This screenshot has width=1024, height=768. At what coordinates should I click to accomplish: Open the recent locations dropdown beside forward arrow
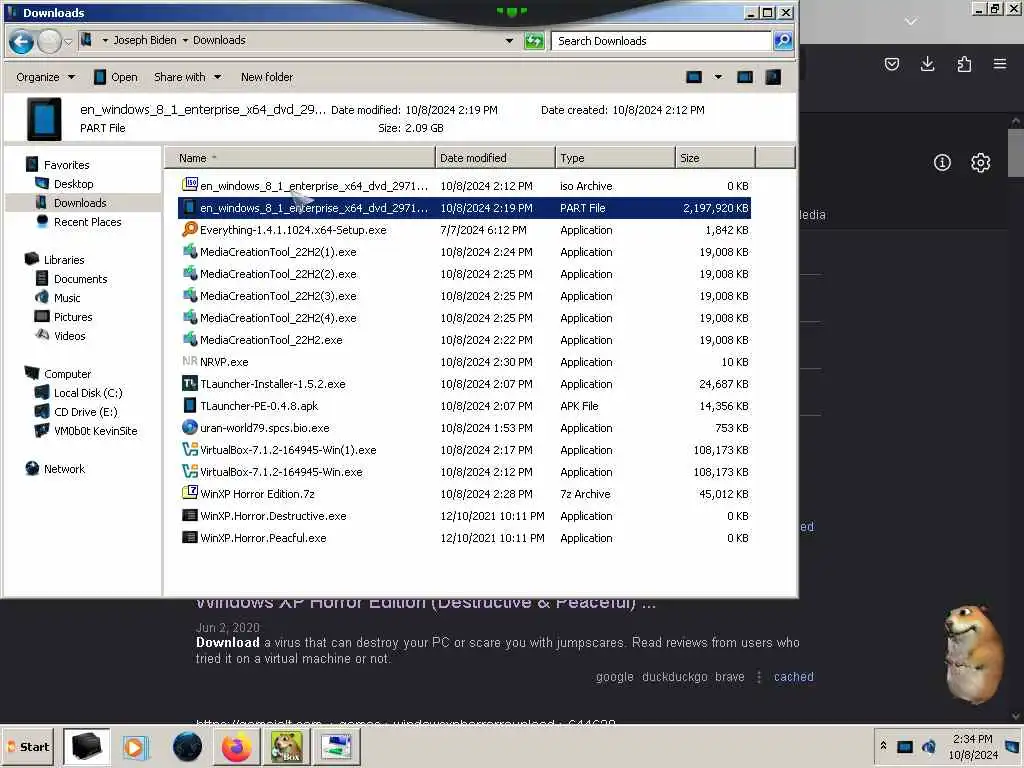click(68, 42)
